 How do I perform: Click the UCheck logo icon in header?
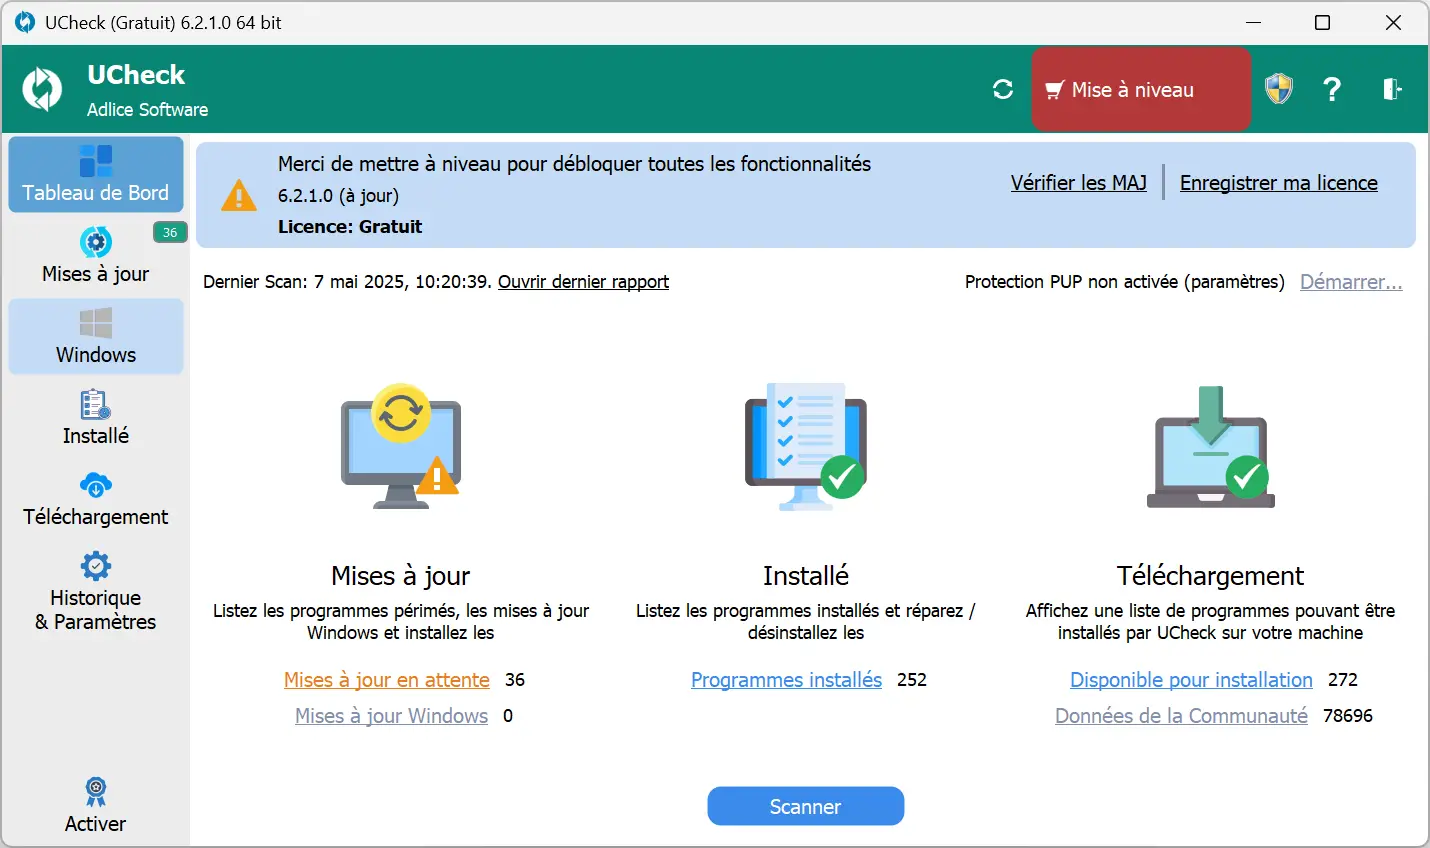(42, 89)
